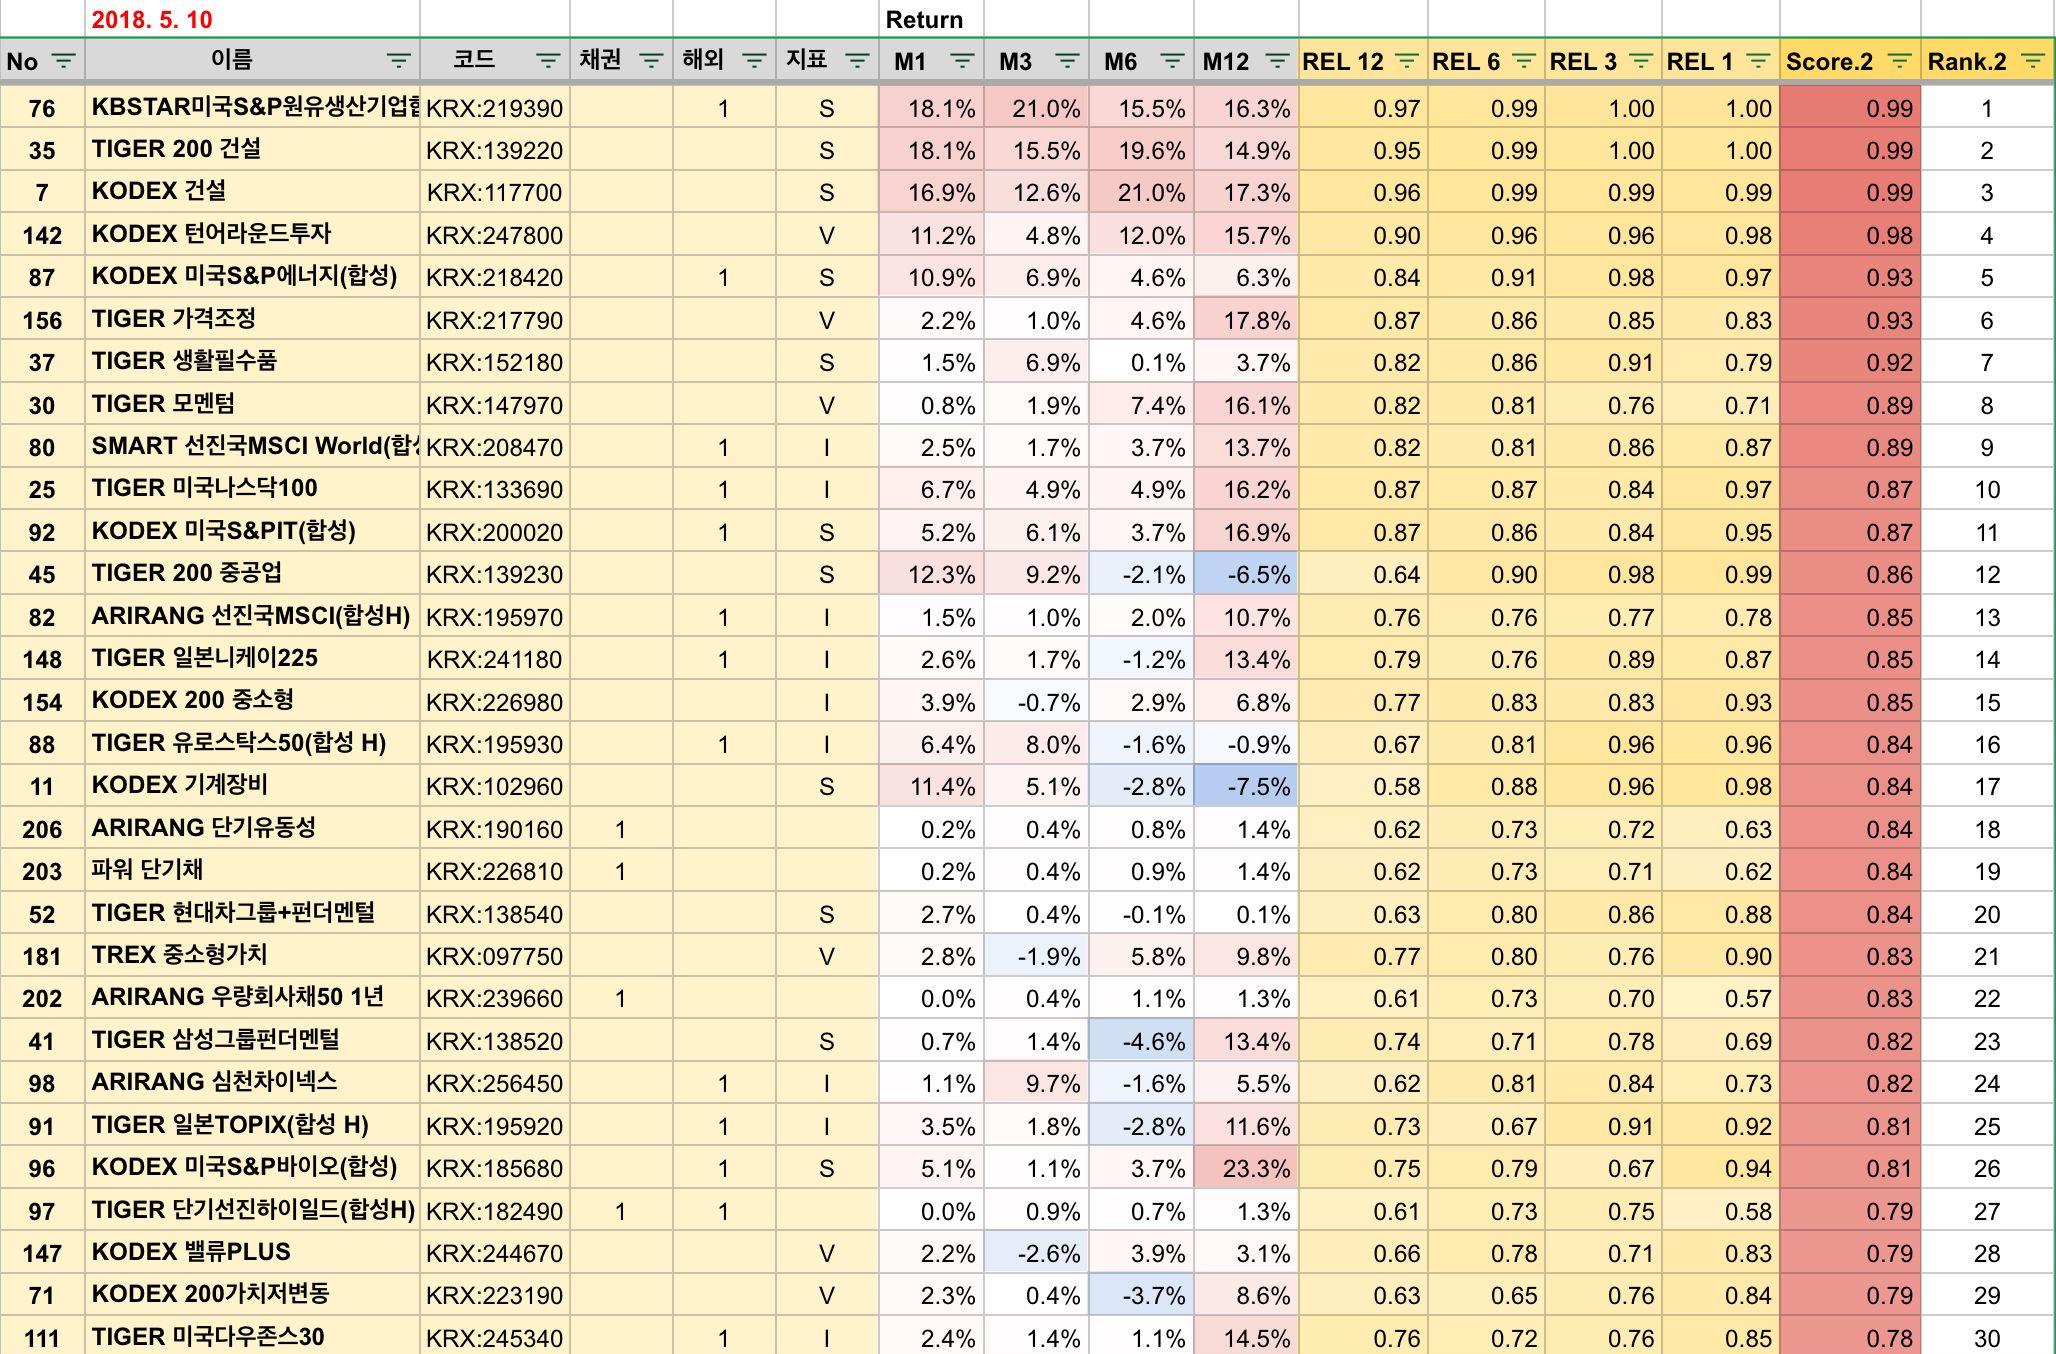Open the Score.2 filter menu
Screen dimensions: 2056x1354
click(x=1899, y=61)
